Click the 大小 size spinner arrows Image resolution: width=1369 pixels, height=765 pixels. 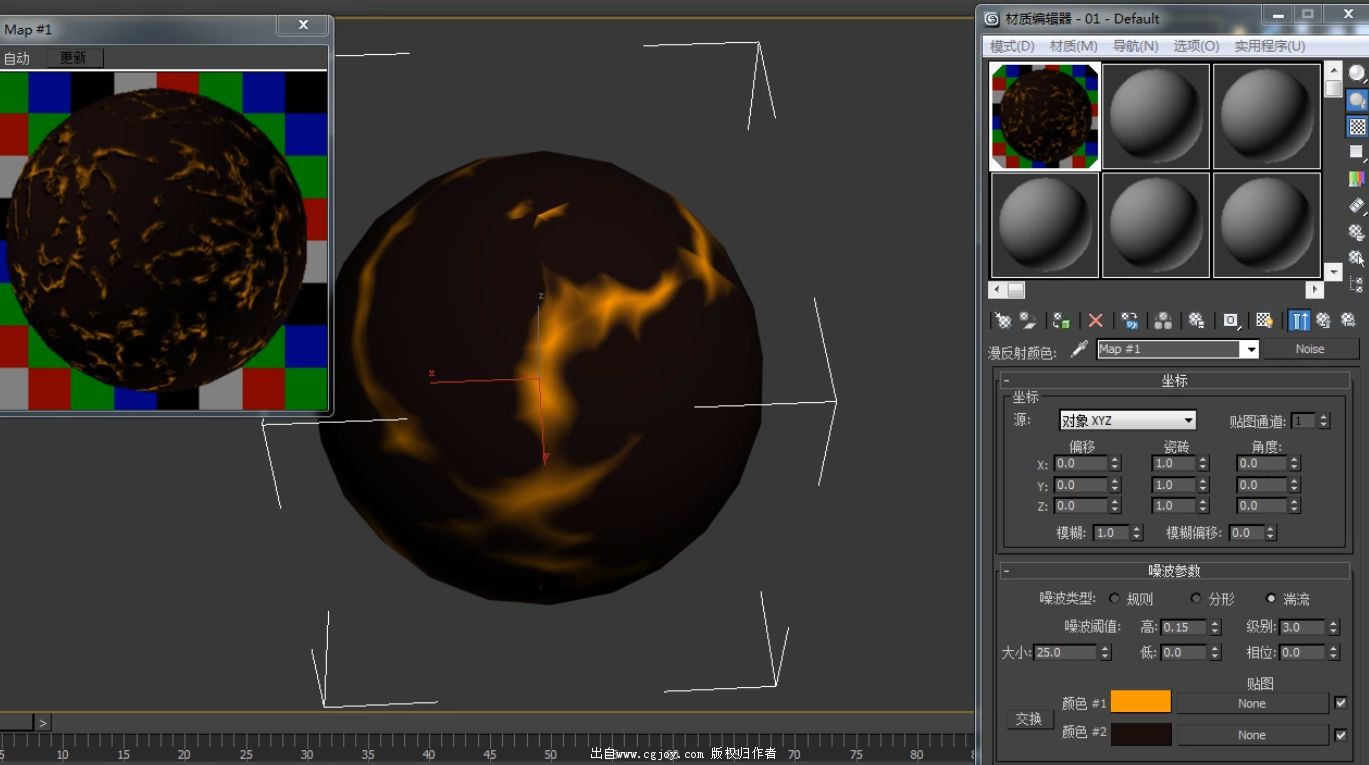point(1105,652)
